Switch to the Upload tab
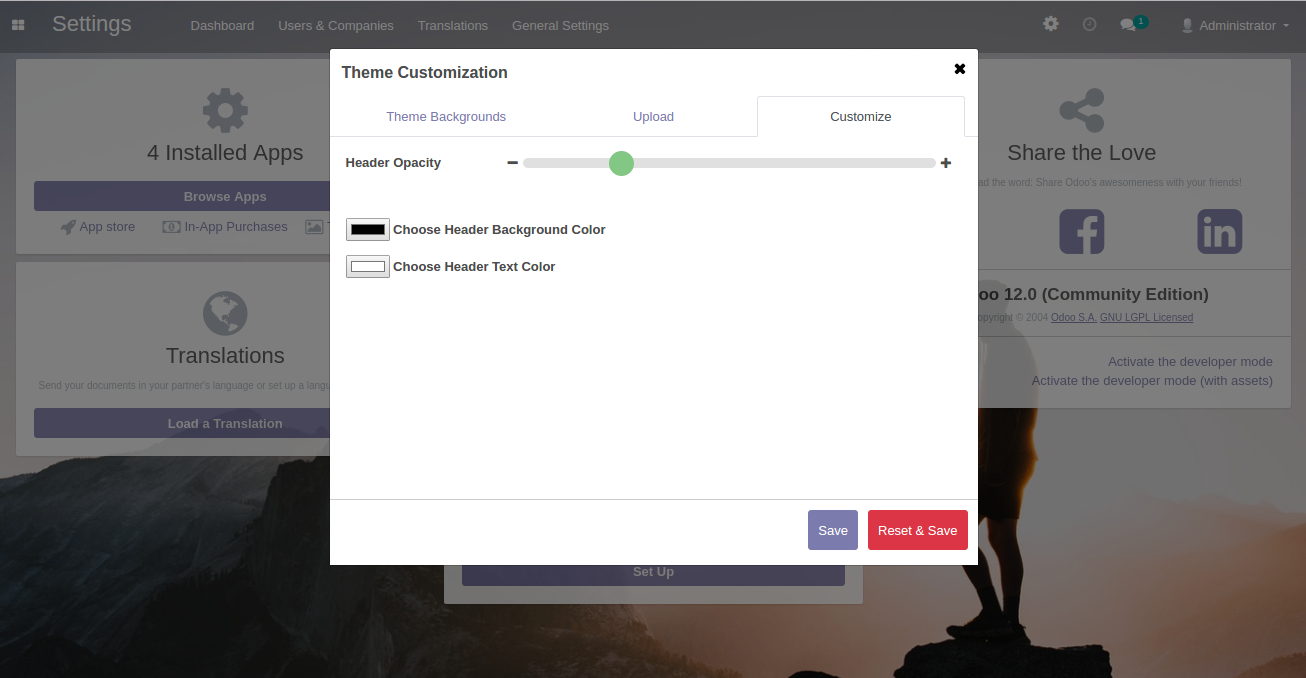This screenshot has height=678, width=1306. (x=653, y=117)
